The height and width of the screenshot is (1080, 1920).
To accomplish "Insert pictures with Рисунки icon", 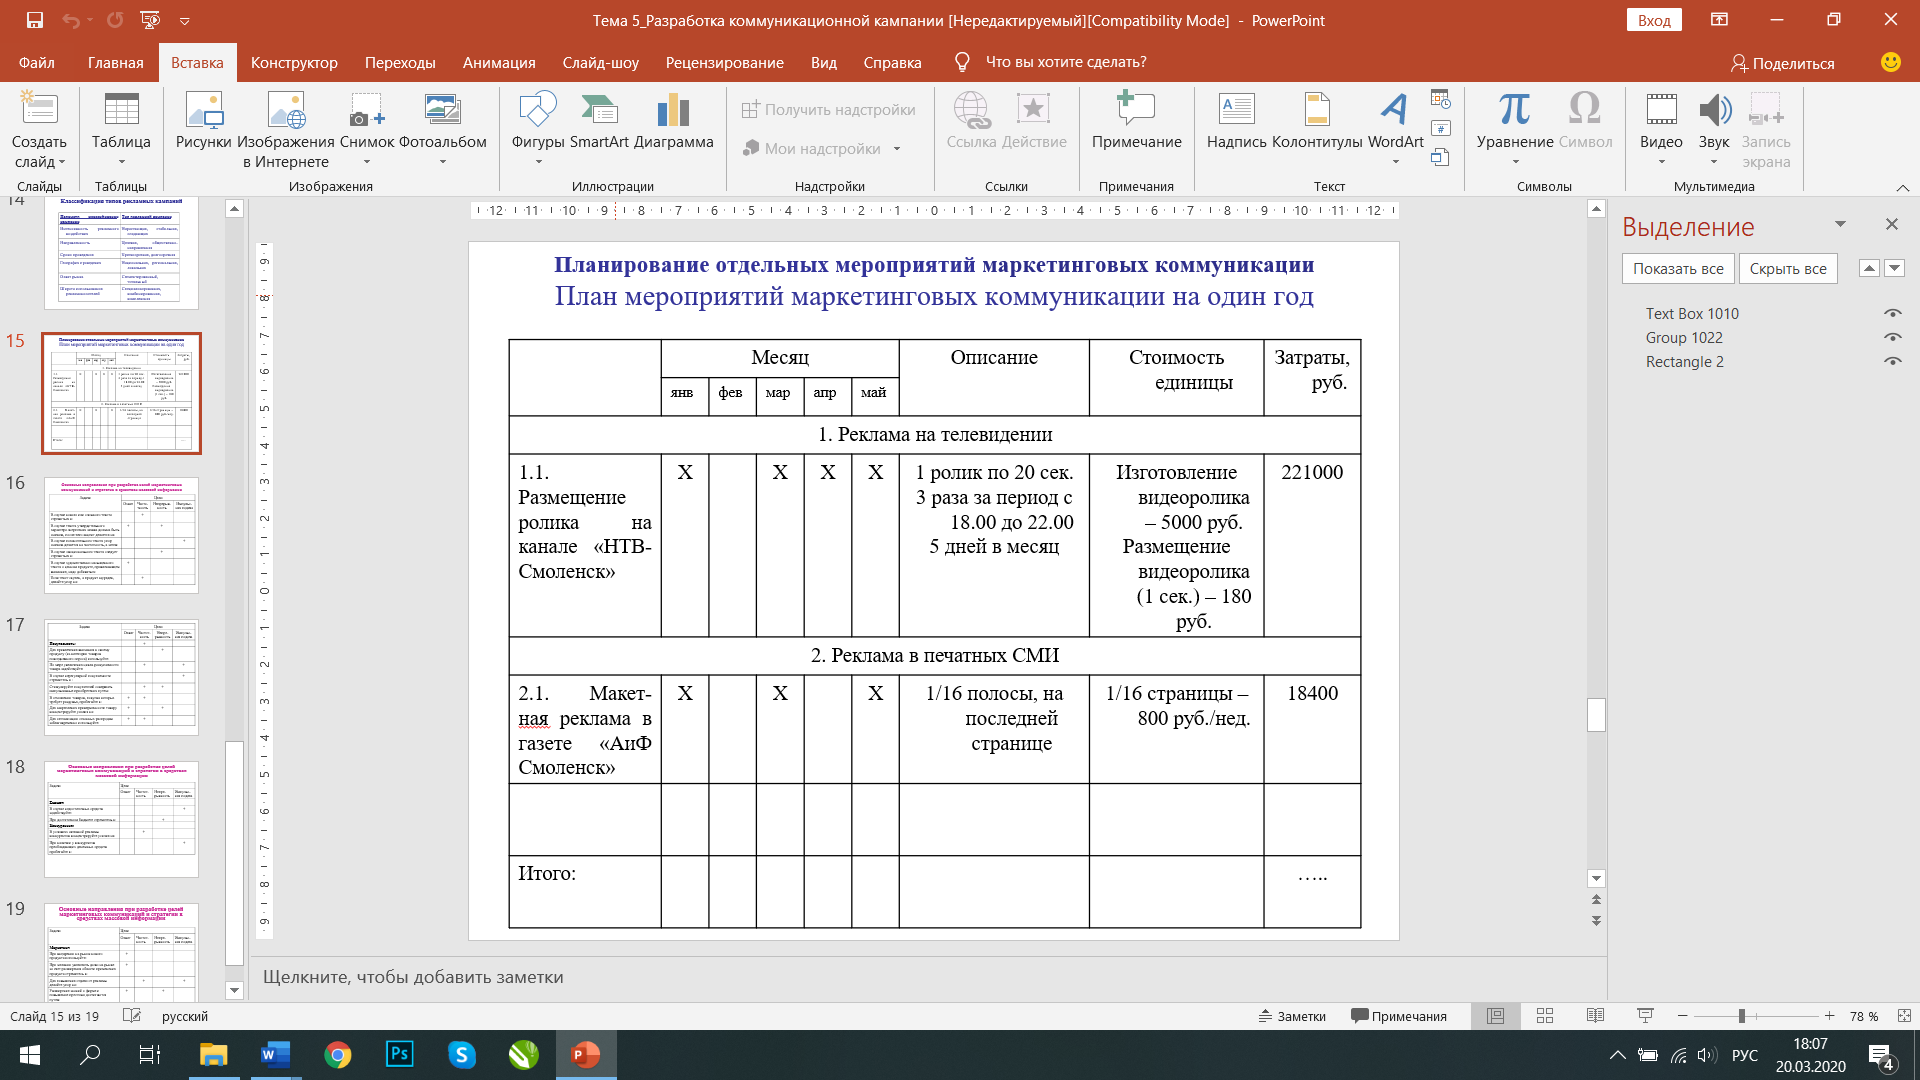I will pyautogui.click(x=204, y=122).
